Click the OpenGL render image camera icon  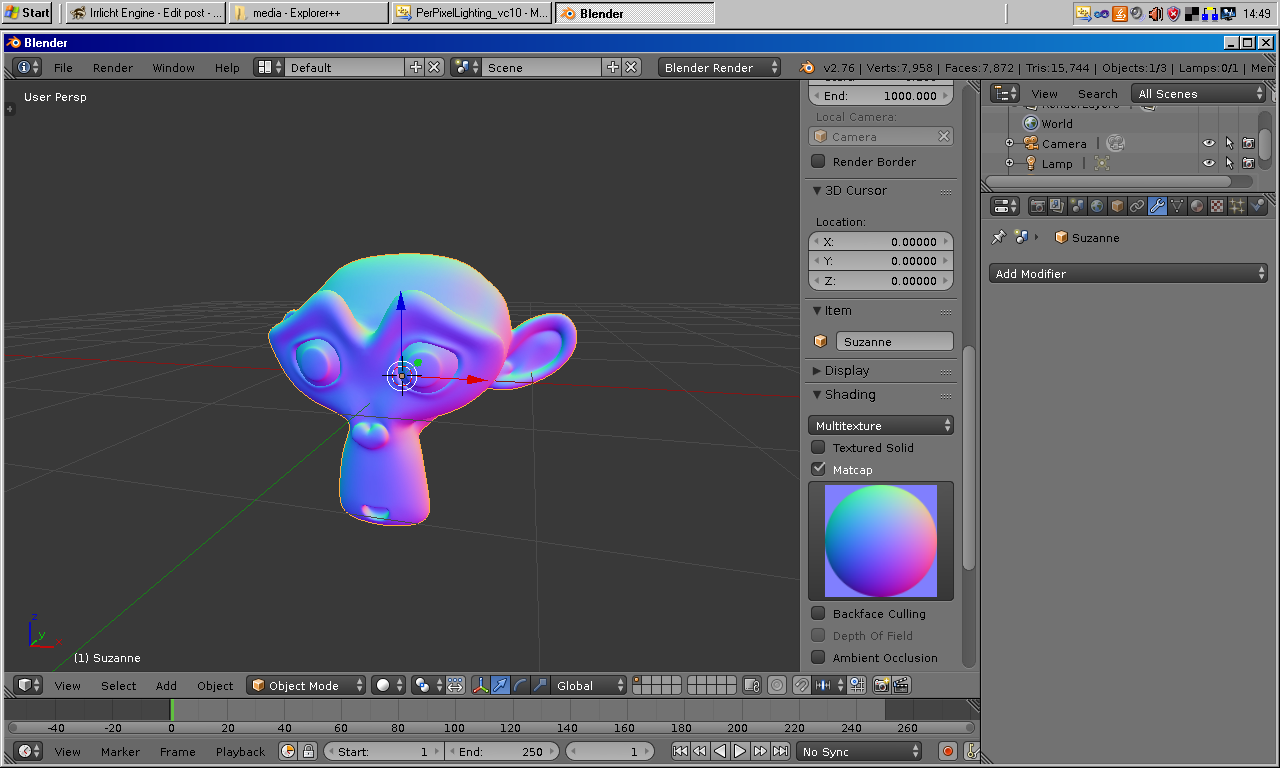(881, 685)
